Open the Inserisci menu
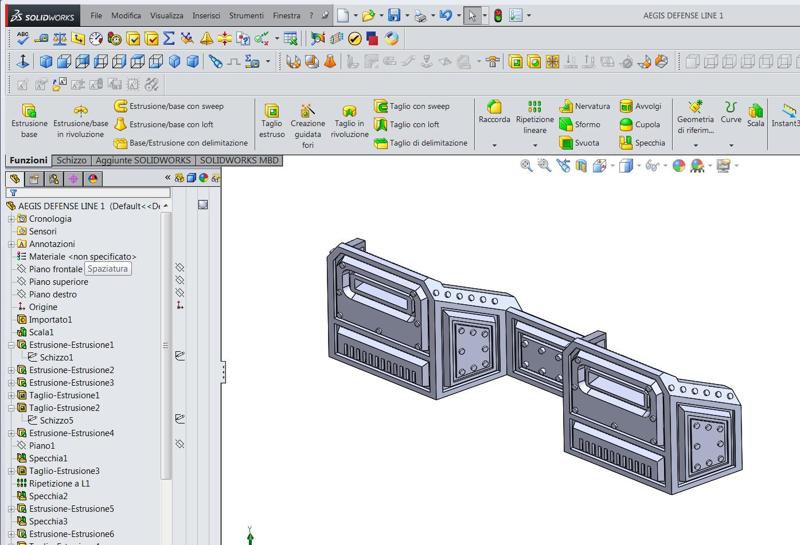 tap(206, 17)
